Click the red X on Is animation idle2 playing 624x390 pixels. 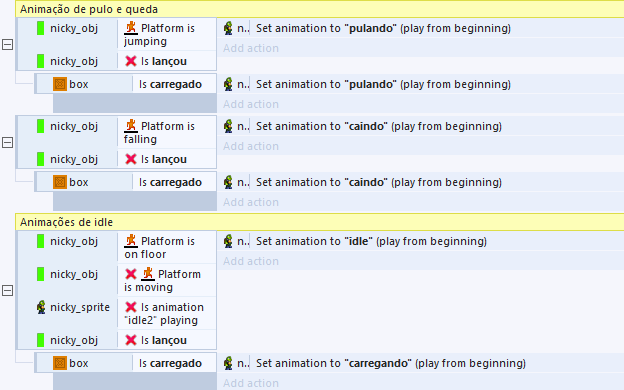[x=131, y=307]
